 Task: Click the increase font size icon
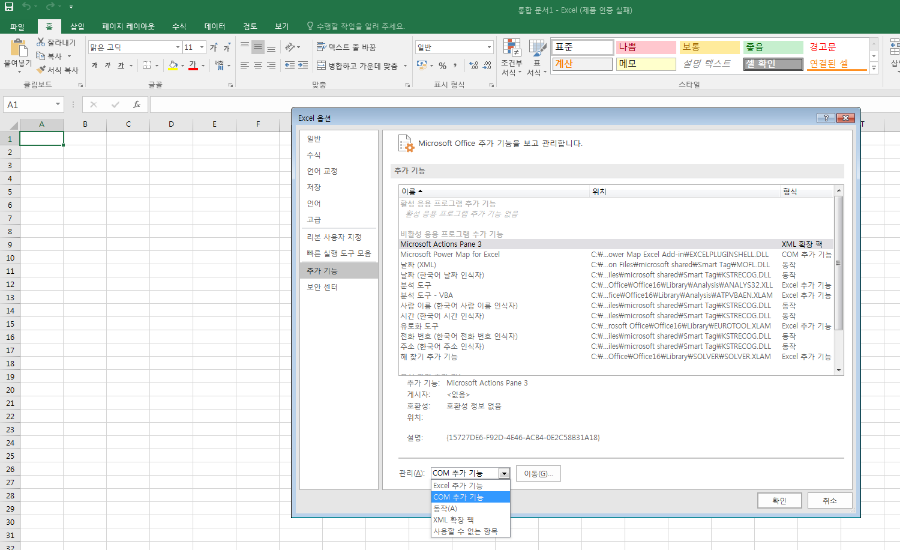point(214,47)
